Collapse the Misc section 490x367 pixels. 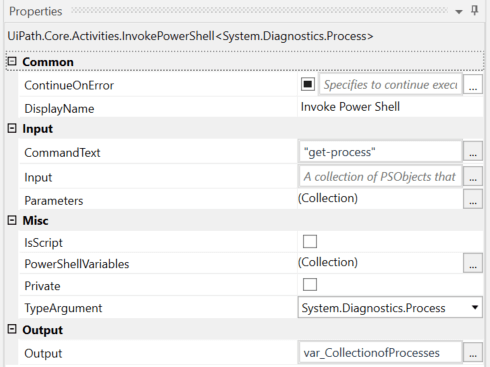[12, 220]
